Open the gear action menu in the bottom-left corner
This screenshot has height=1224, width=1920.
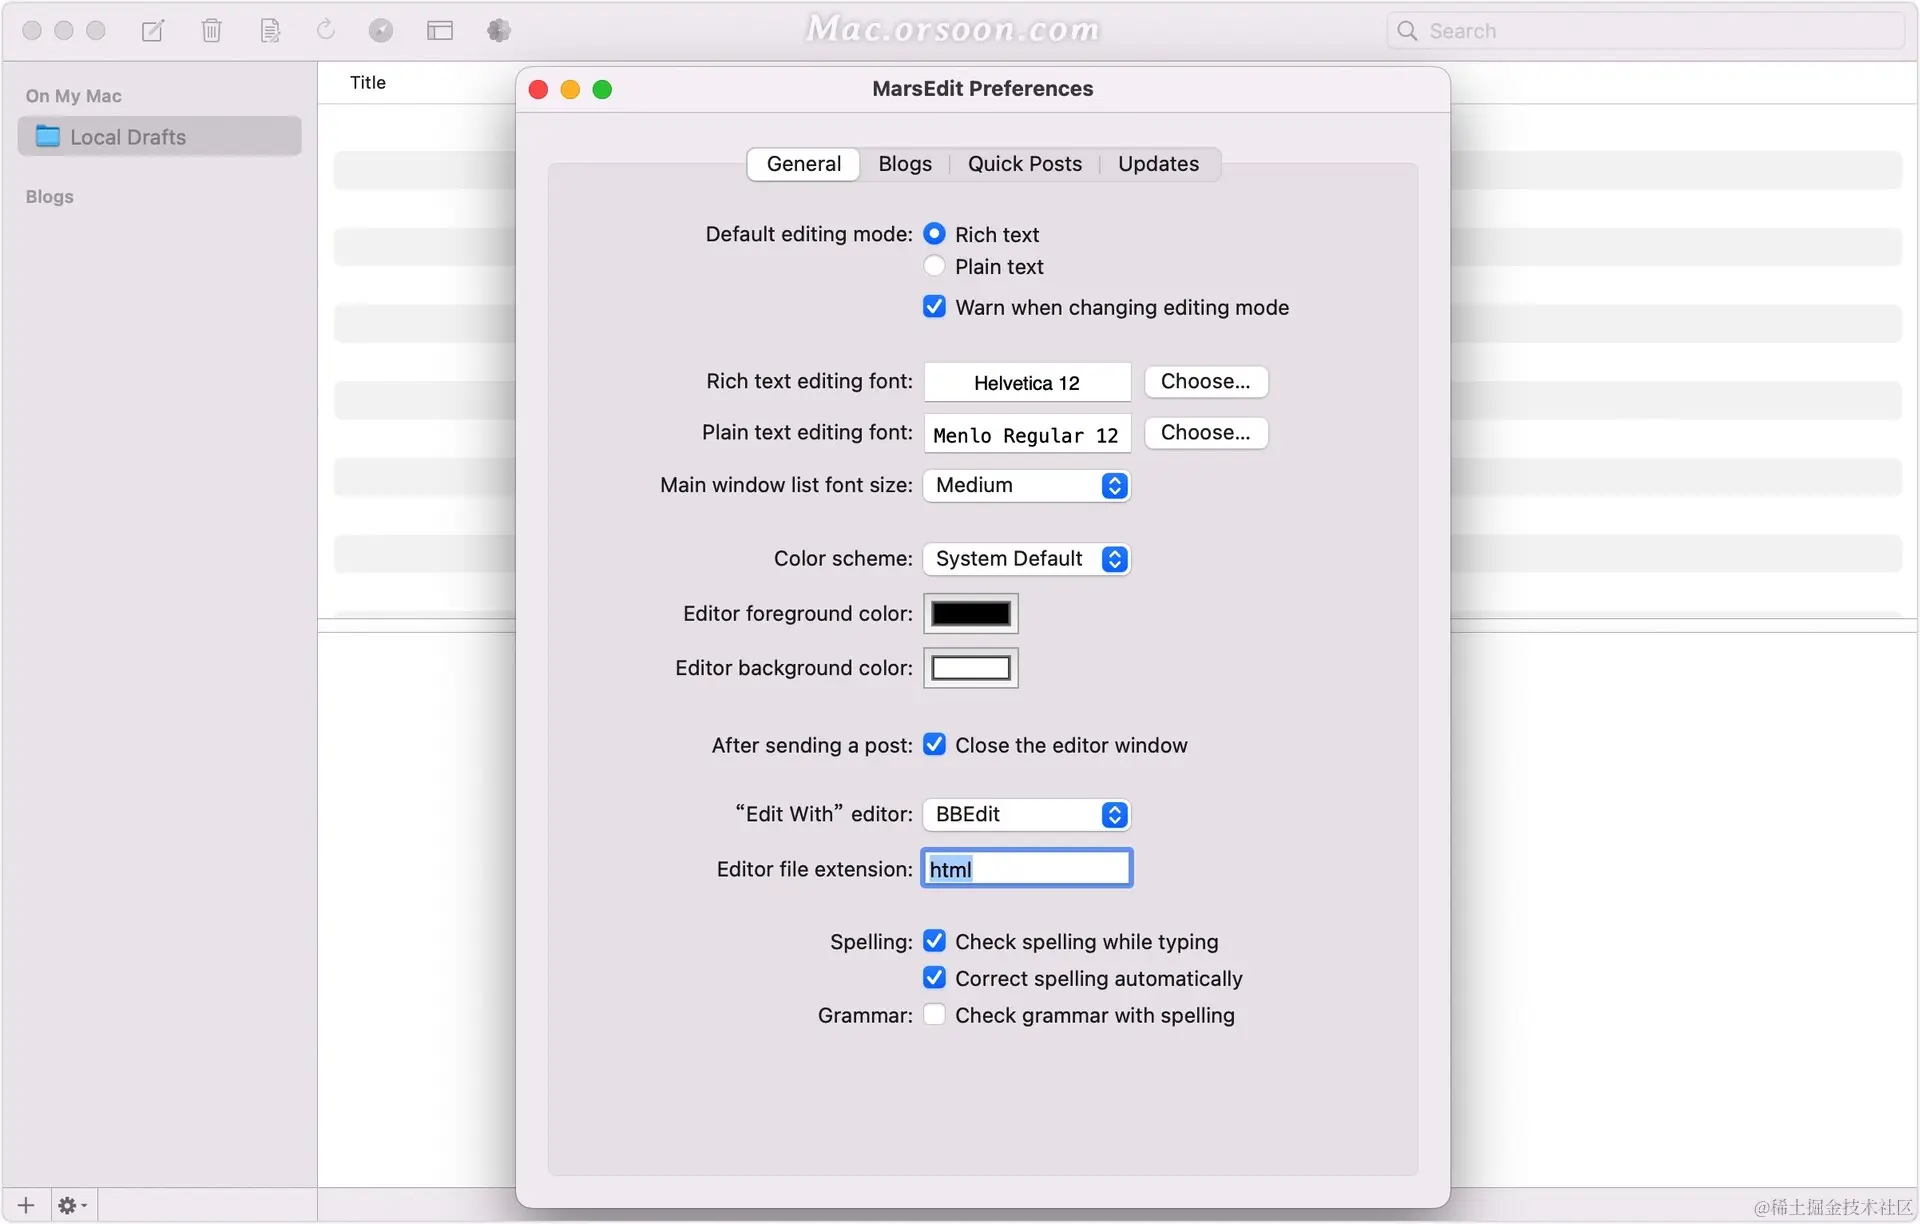coord(71,1205)
